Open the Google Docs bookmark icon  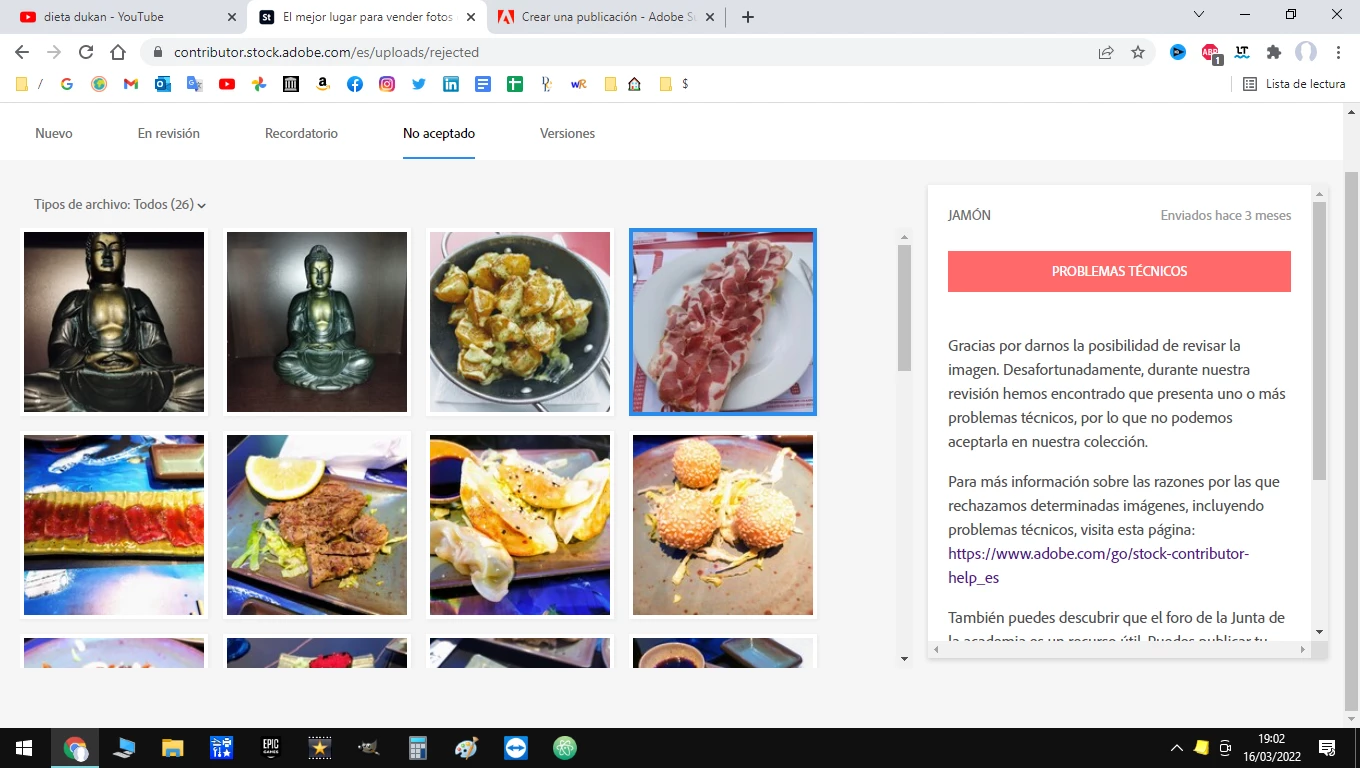pos(483,84)
